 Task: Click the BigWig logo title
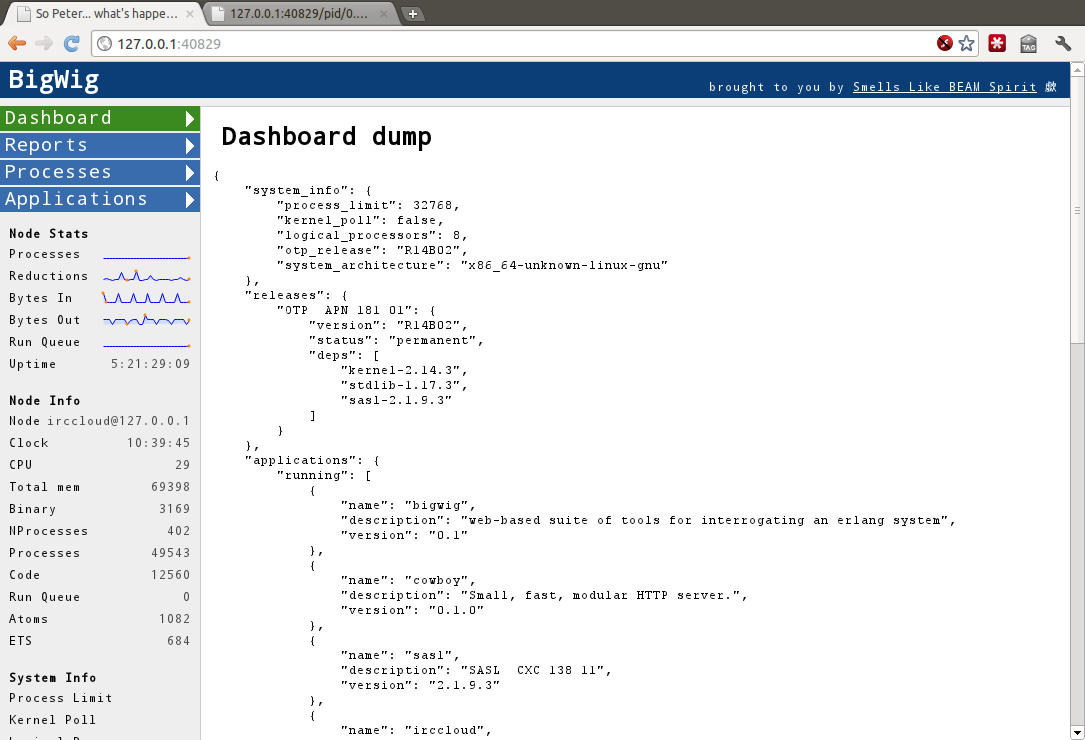click(x=54, y=80)
